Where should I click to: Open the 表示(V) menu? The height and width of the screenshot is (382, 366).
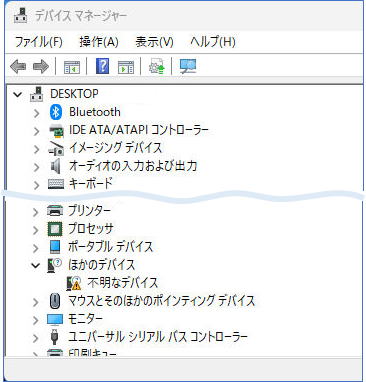[154, 42]
